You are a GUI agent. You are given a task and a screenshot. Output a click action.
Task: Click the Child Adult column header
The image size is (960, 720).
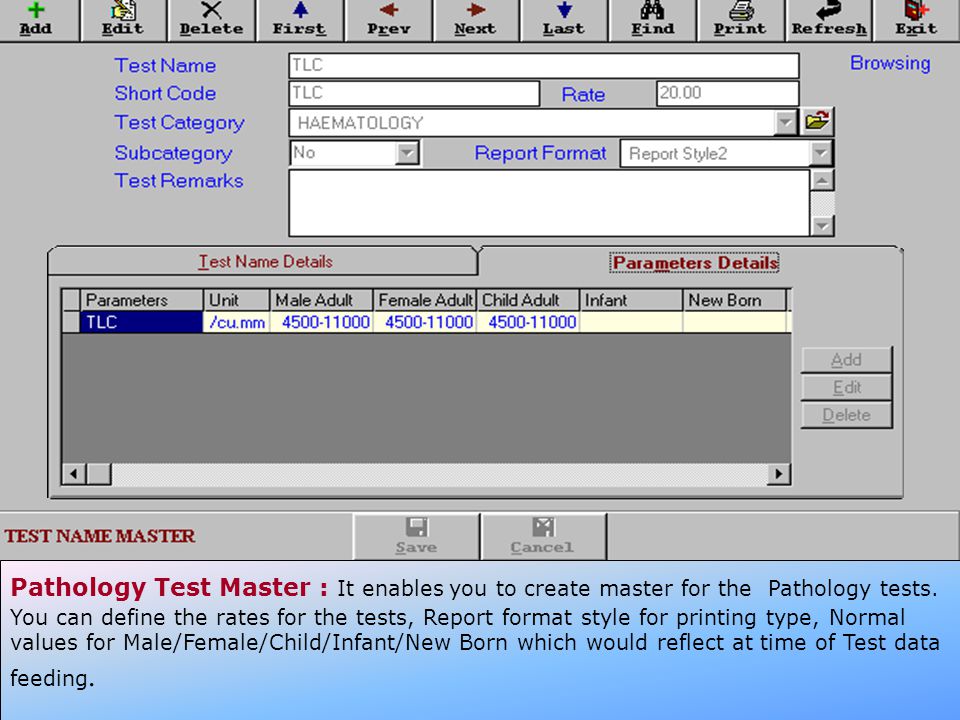pos(528,300)
